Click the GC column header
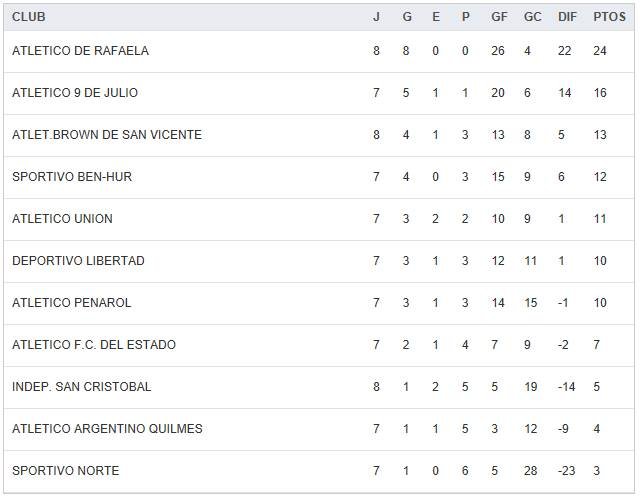Screen dimensions: 640x499 (532, 17)
